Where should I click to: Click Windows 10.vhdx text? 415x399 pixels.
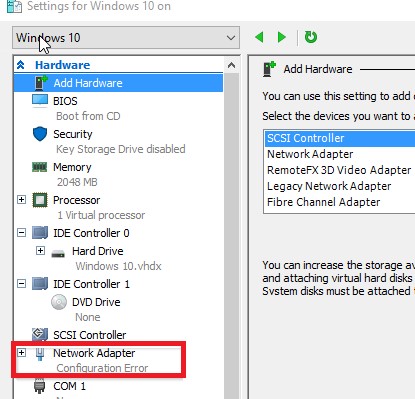point(118,266)
